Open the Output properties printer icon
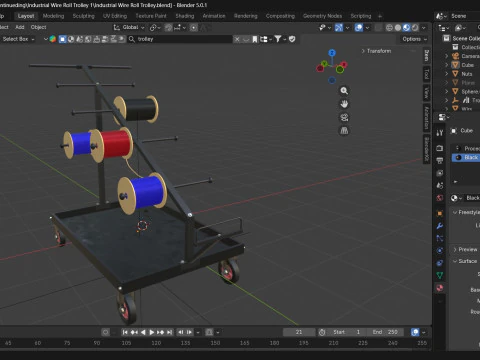This screenshot has width=480, height=360. pos(440,160)
